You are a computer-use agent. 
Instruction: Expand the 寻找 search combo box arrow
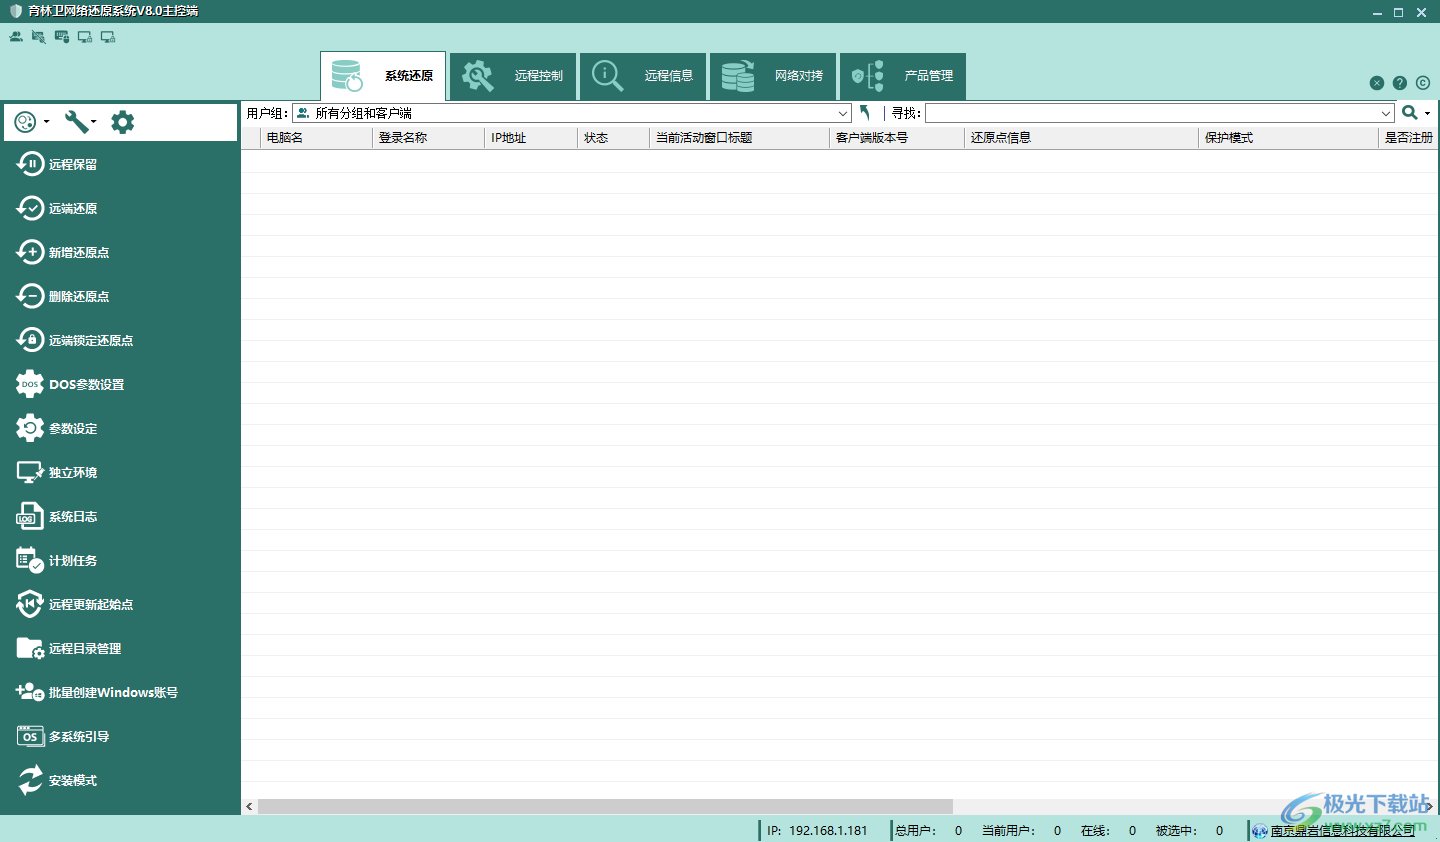(1385, 114)
